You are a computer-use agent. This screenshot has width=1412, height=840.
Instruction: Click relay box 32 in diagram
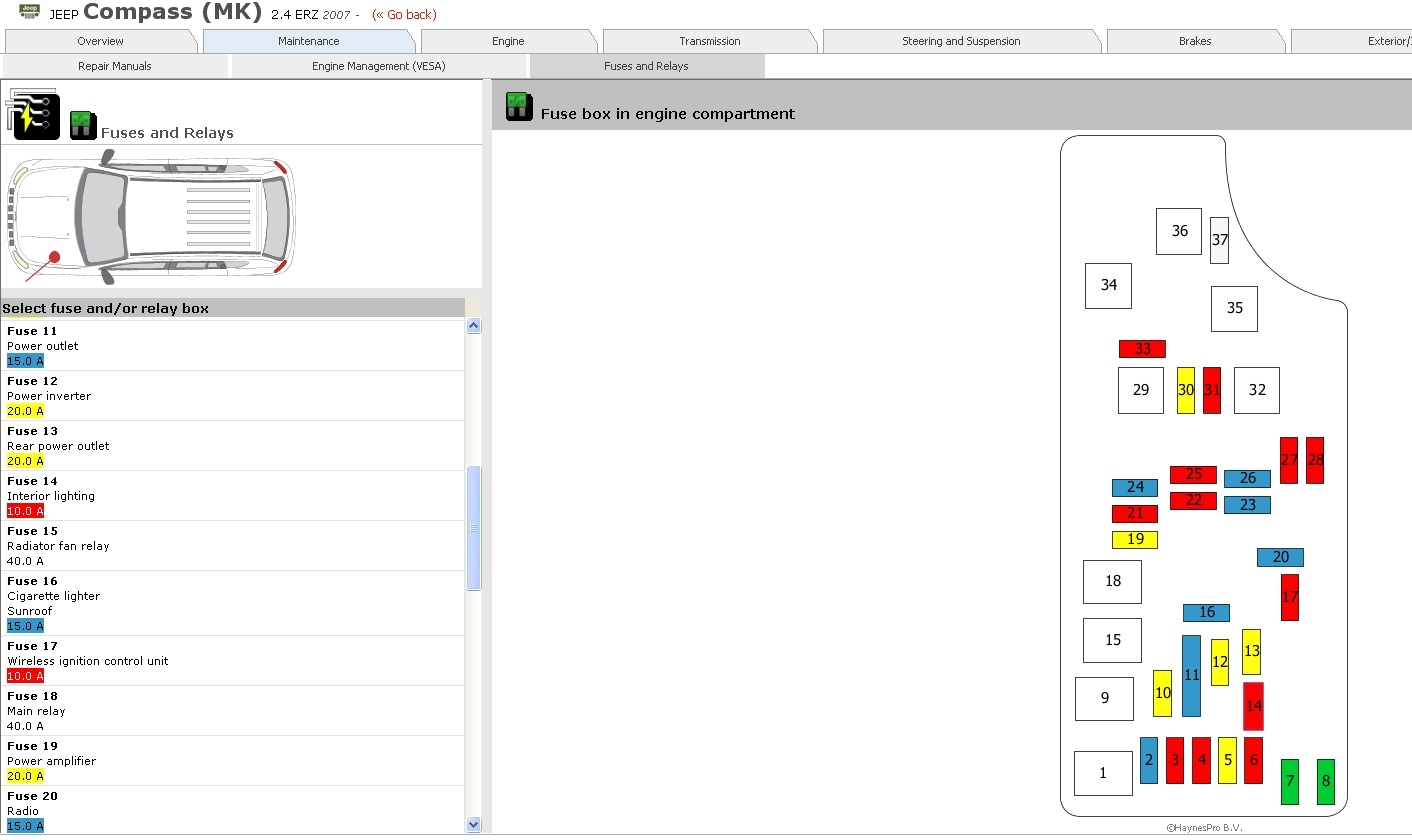pos(1257,390)
